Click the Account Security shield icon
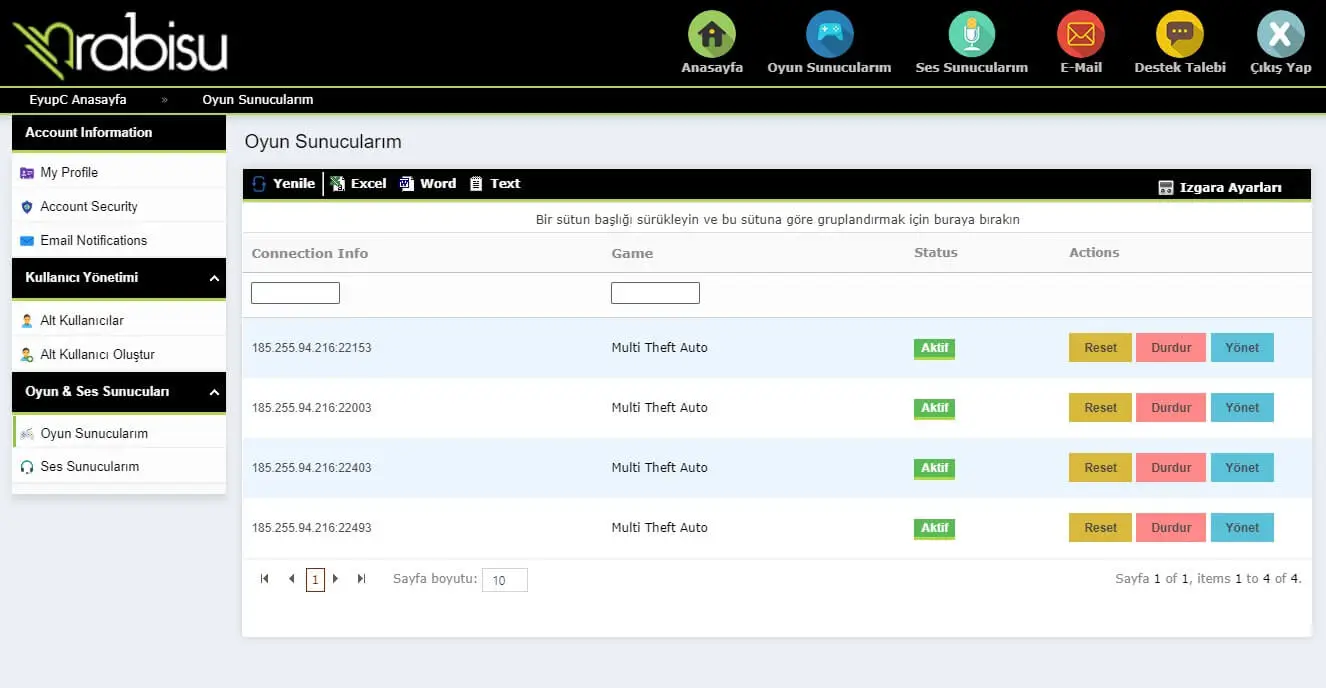This screenshot has width=1326, height=688. (x=27, y=207)
